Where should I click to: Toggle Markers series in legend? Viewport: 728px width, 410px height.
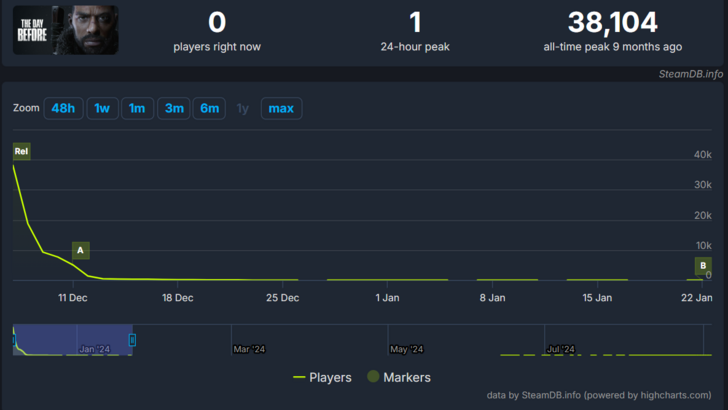398,377
